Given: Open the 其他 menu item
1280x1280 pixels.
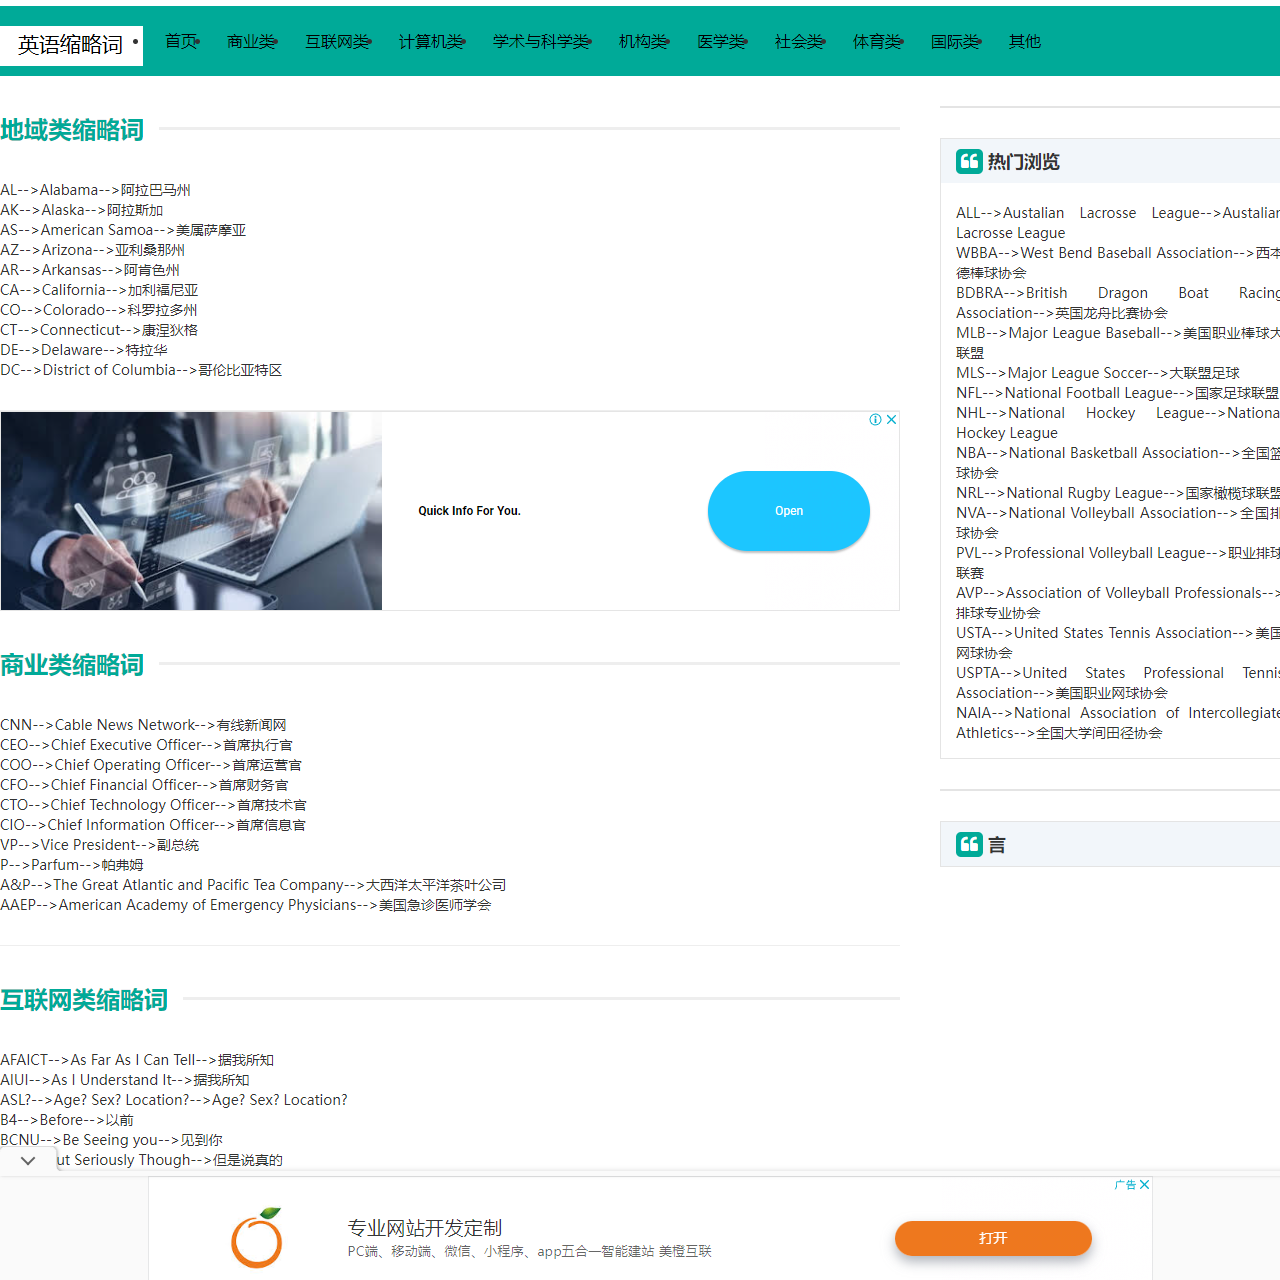Looking at the screenshot, I should [1025, 41].
